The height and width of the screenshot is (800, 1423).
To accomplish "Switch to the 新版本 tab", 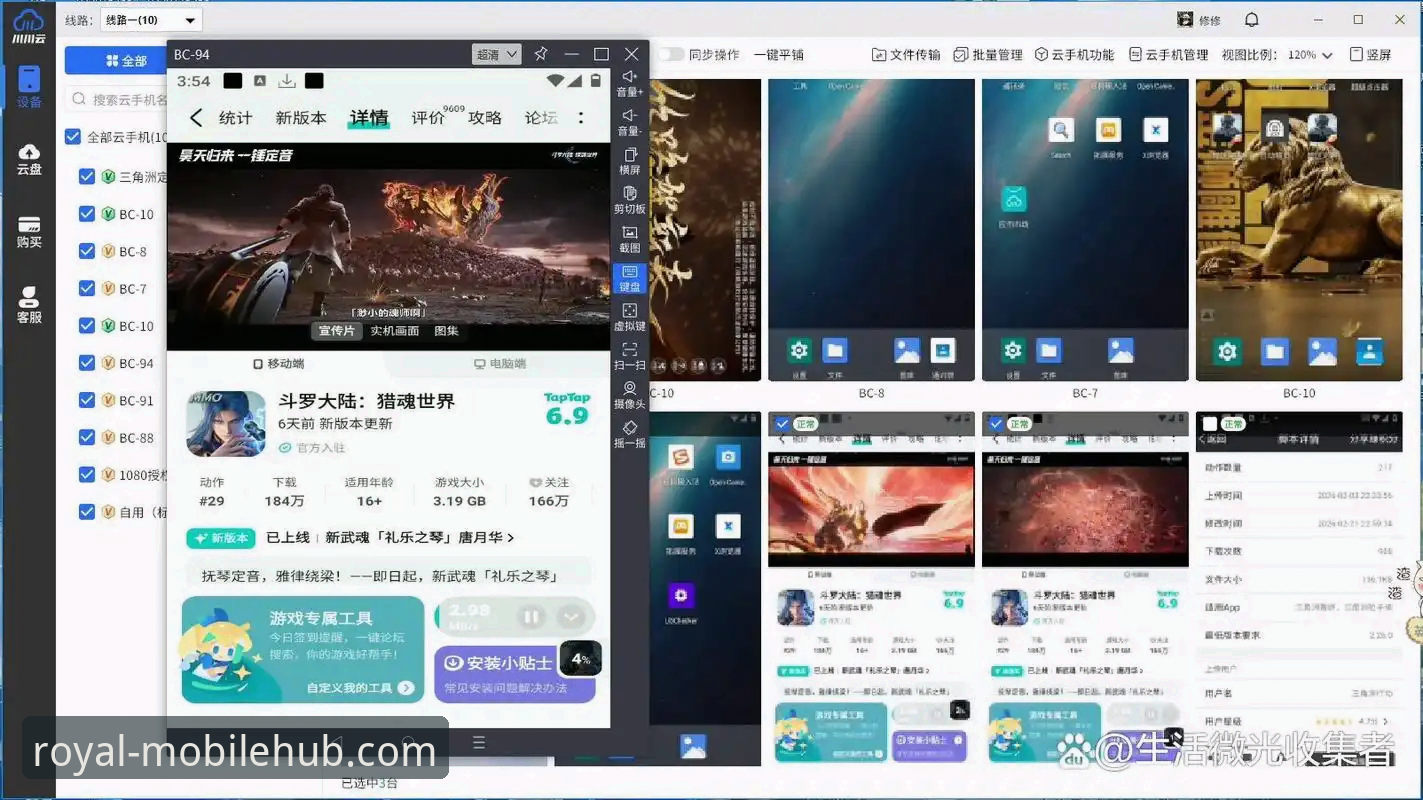I will click(301, 118).
